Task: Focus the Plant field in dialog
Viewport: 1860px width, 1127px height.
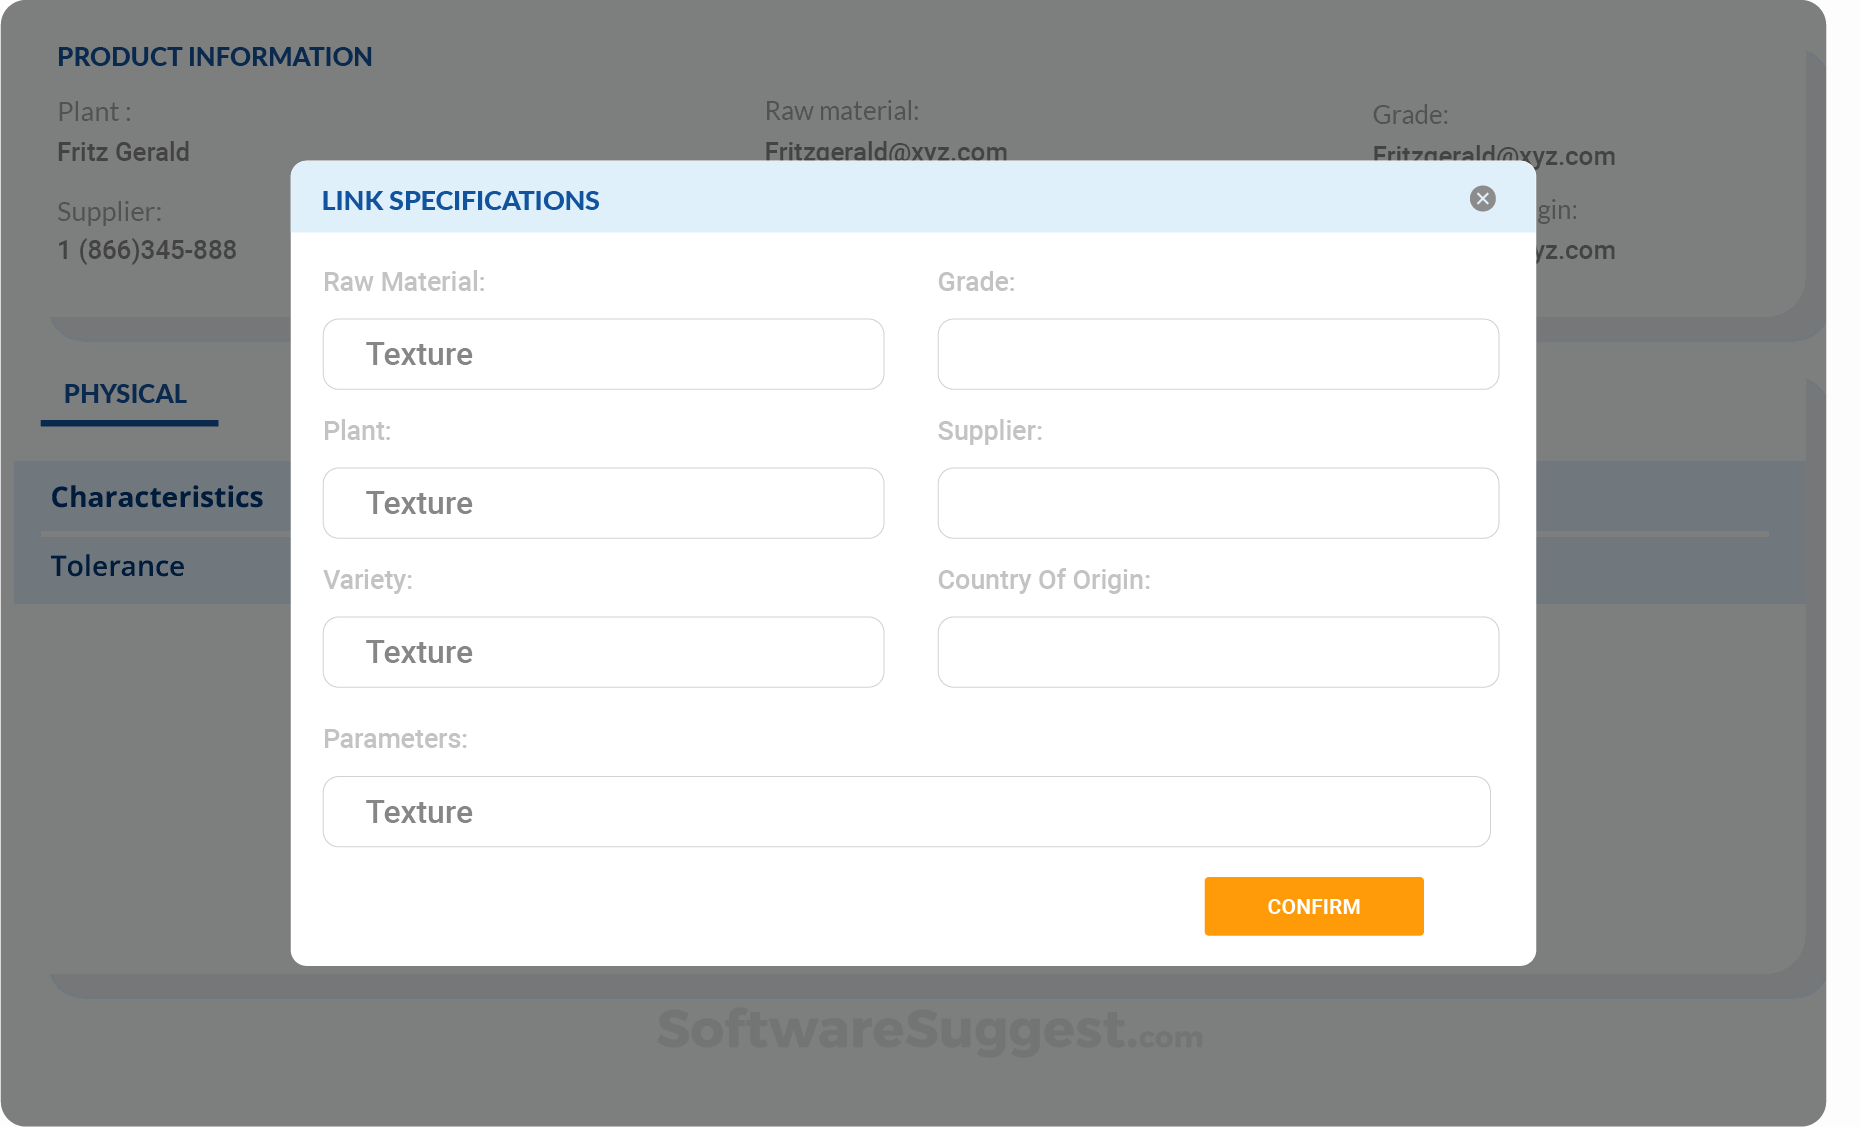Action: pyautogui.click(x=603, y=503)
